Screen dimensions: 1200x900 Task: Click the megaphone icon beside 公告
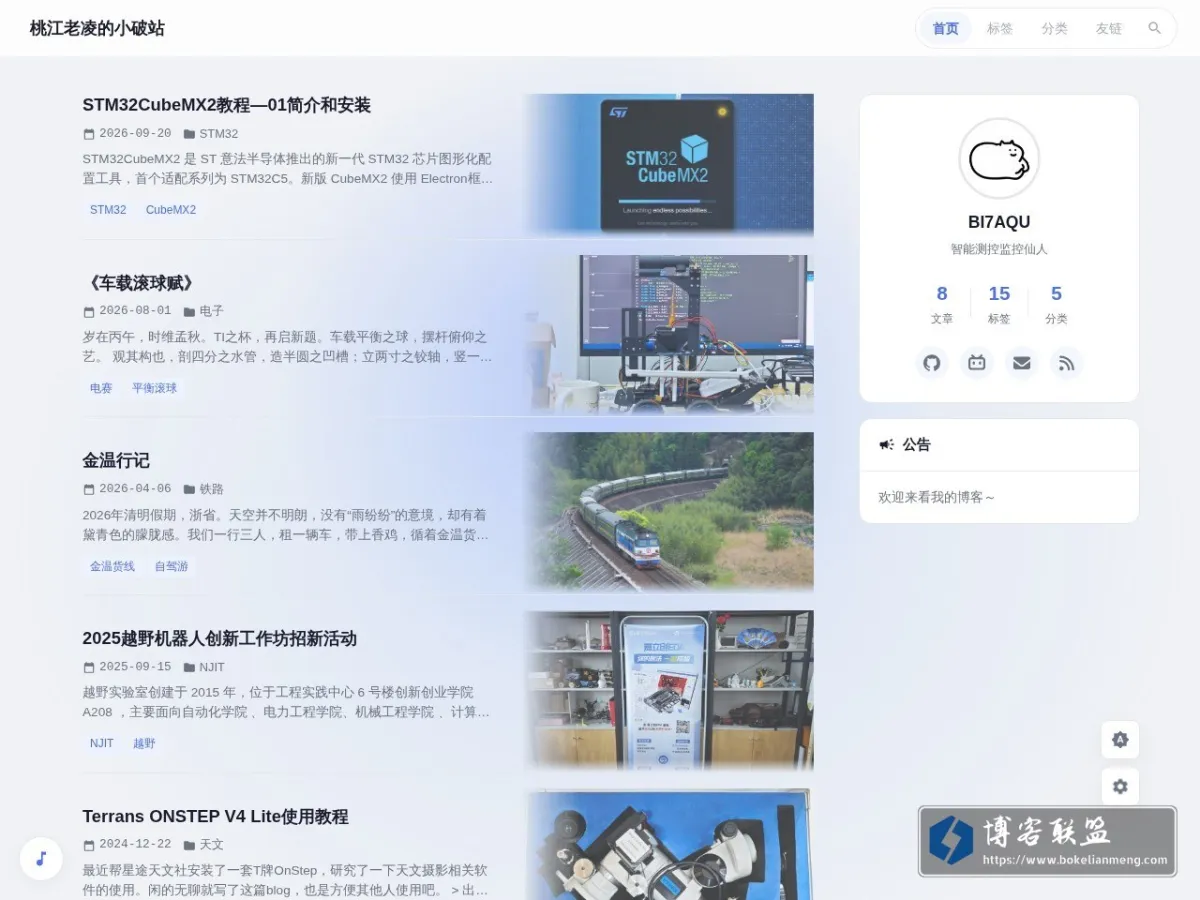(886, 445)
